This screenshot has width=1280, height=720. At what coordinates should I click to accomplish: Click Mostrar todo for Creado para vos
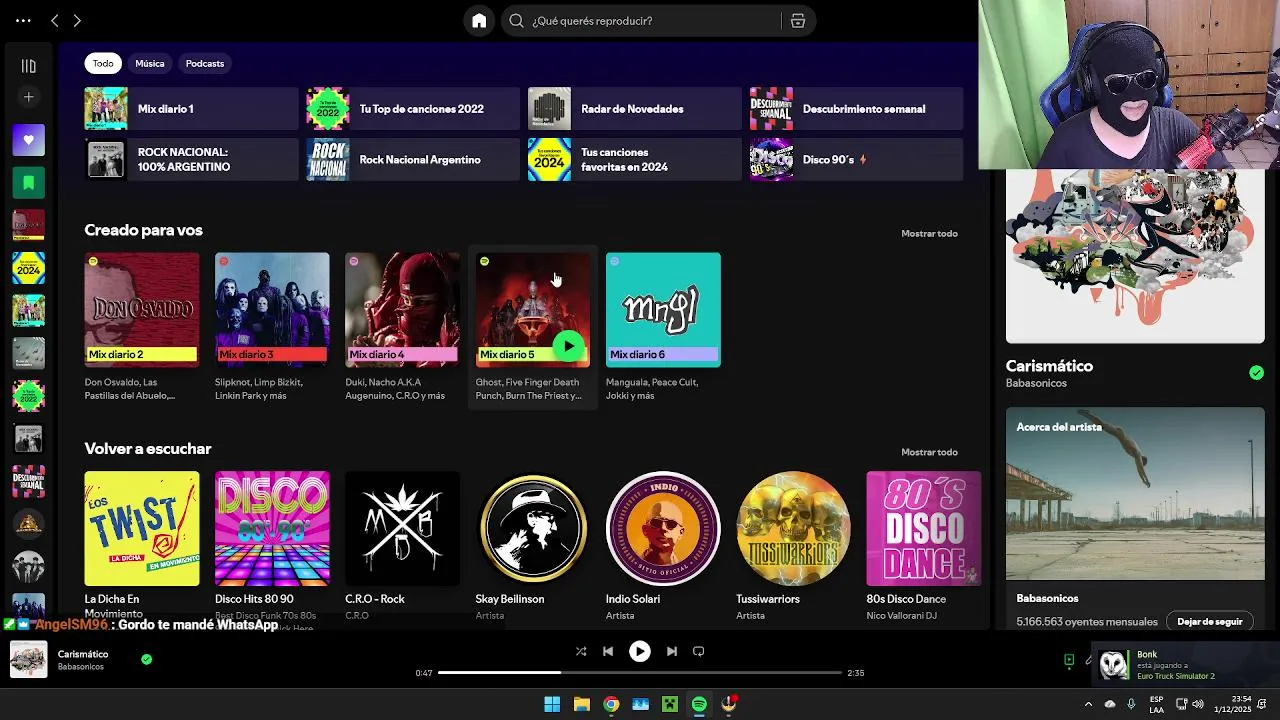tap(929, 234)
